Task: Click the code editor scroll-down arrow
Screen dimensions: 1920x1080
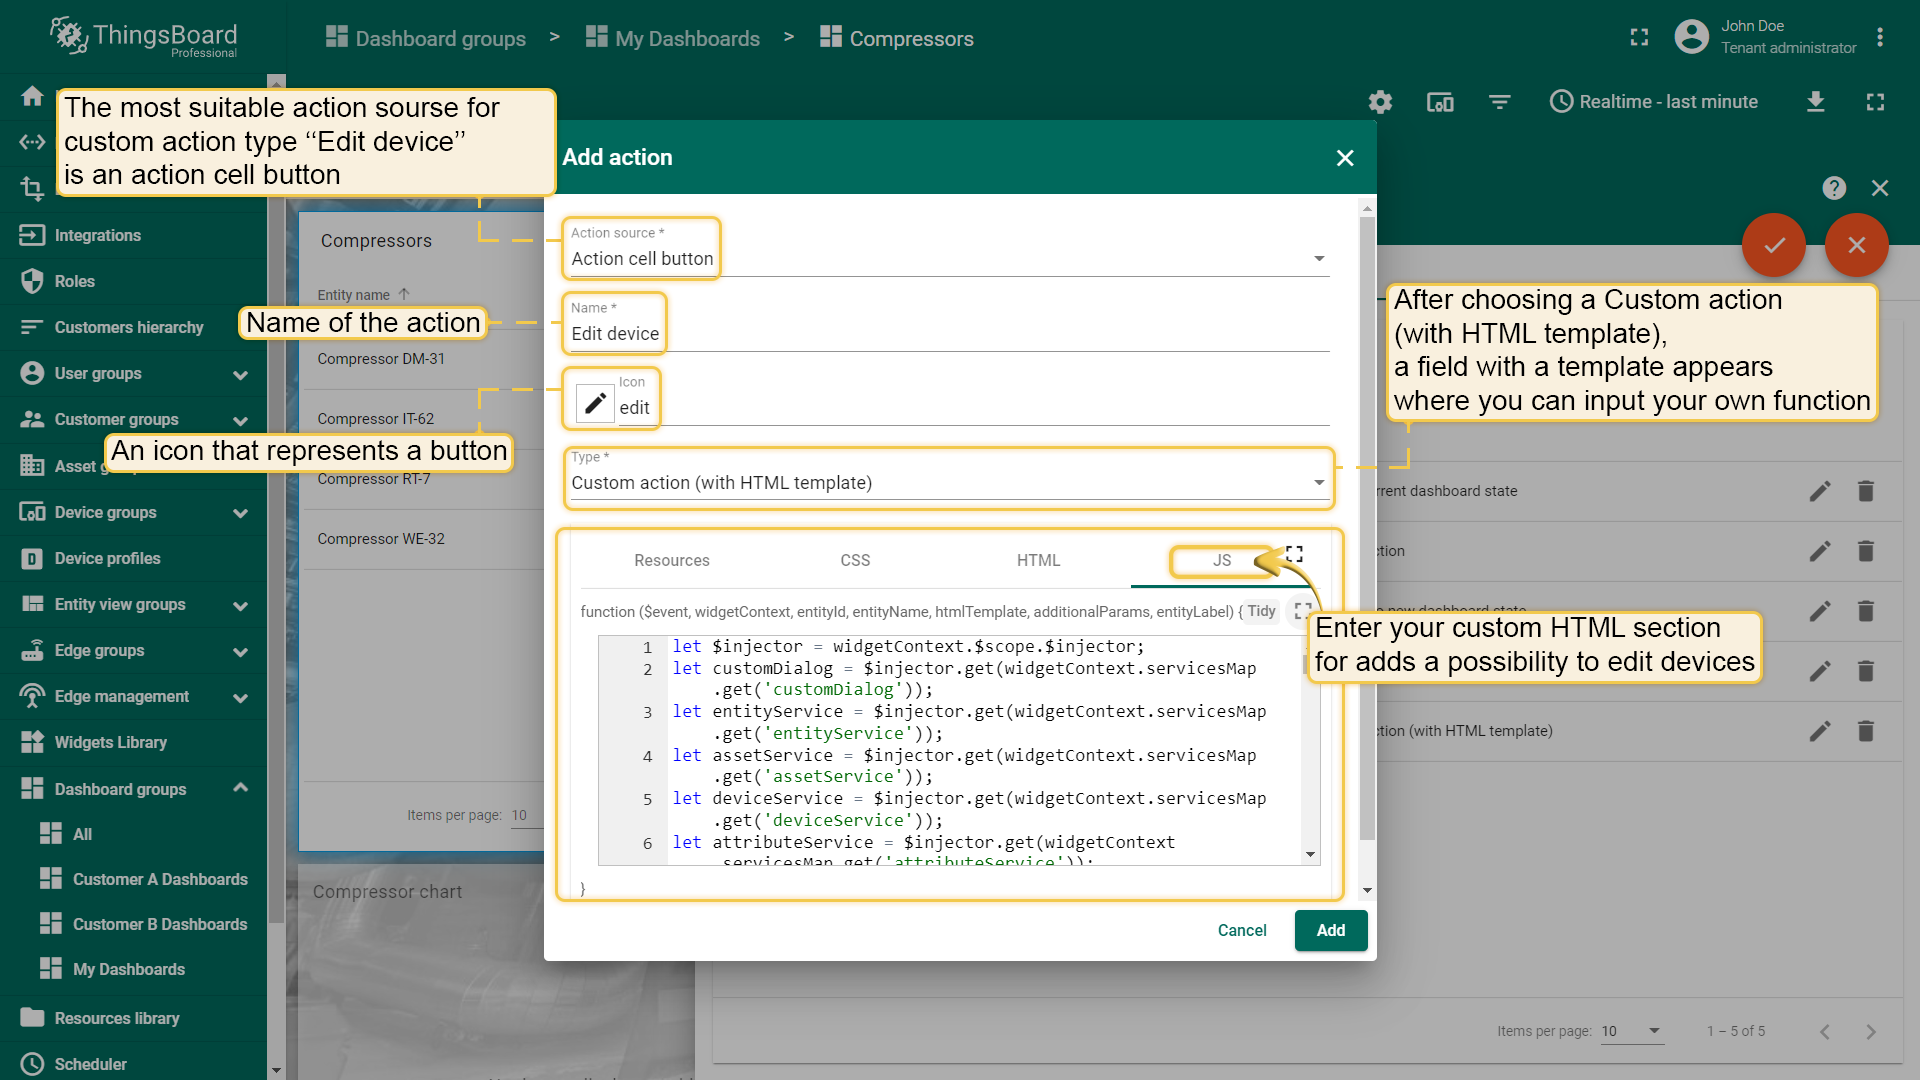Action: [x=1310, y=855]
